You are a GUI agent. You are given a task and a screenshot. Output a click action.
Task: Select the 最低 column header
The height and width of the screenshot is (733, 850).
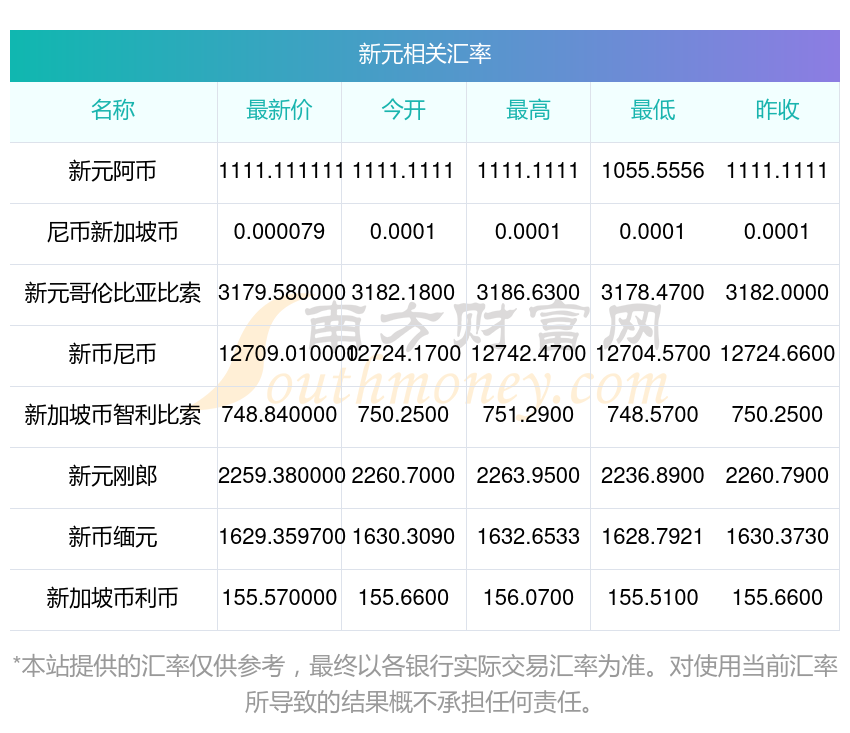pyautogui.click(x=653, y=110)
